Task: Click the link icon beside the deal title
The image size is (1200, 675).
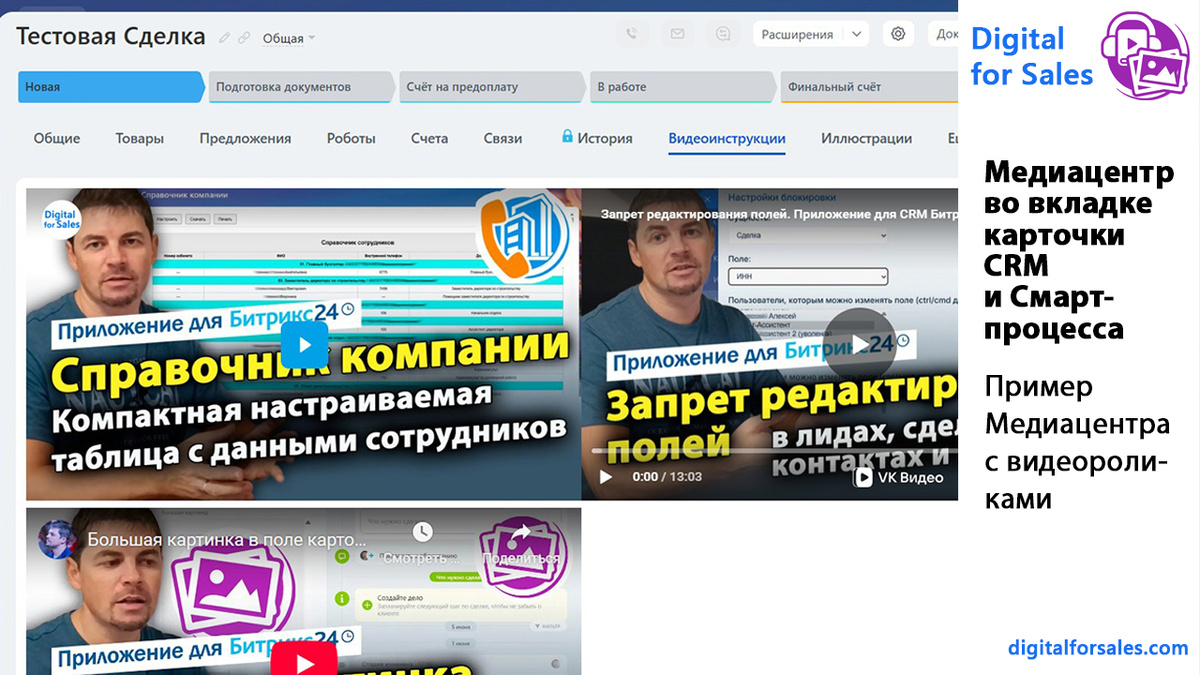Action: click(246, 38)
